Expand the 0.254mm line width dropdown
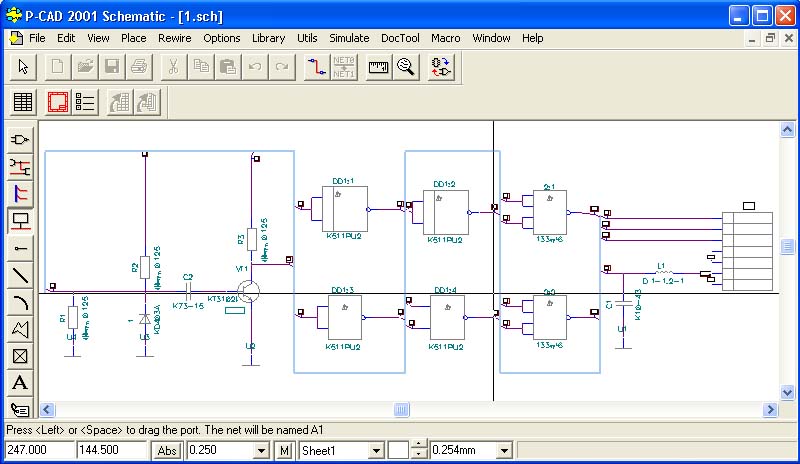This screenshot has width=800, height=464. coord(504,451)
